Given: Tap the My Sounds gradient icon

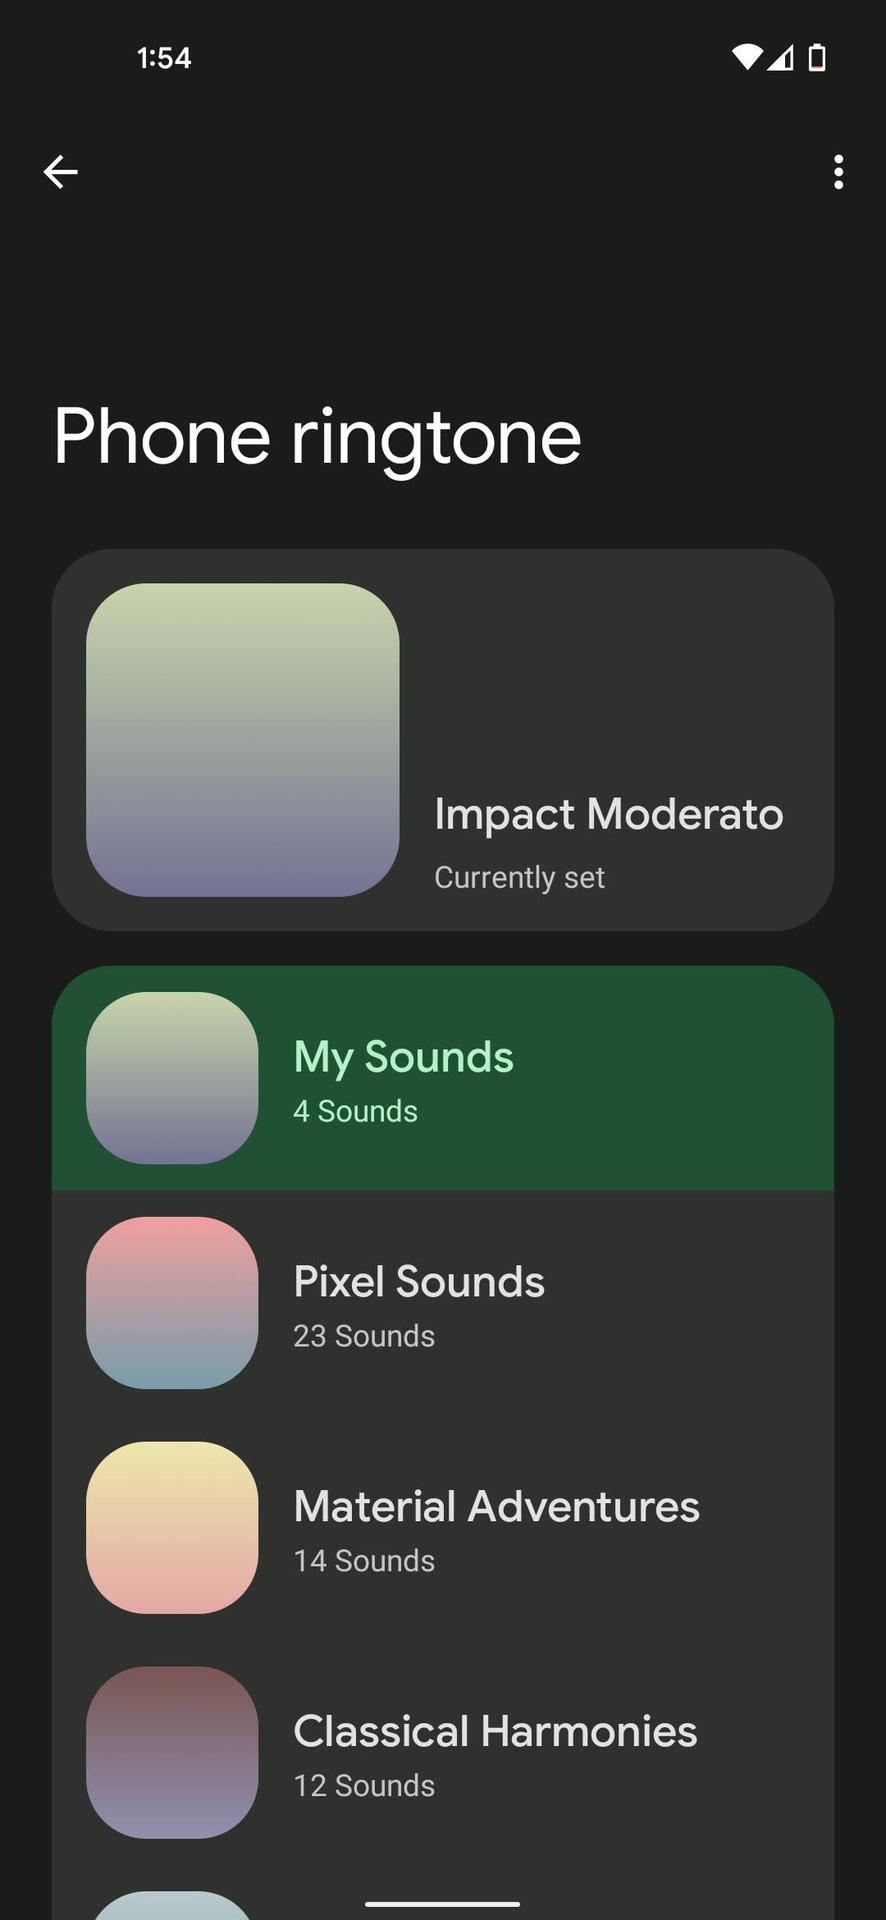Looking at the screenshot, I should pyautogui.click(x=172, y=1078).
